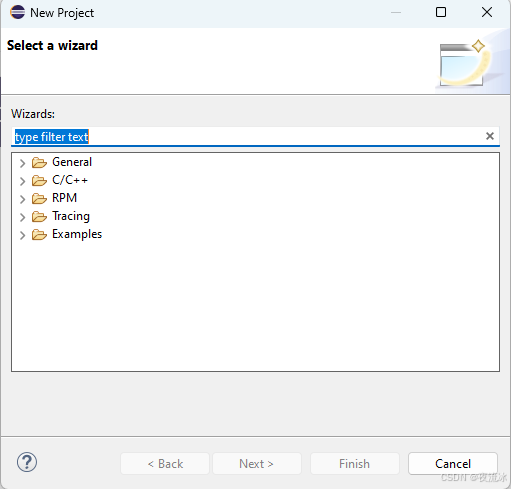Image resolution: width=511 pixels, height=489 pixels.
Task: Click the < Back button
Action: 165,463
